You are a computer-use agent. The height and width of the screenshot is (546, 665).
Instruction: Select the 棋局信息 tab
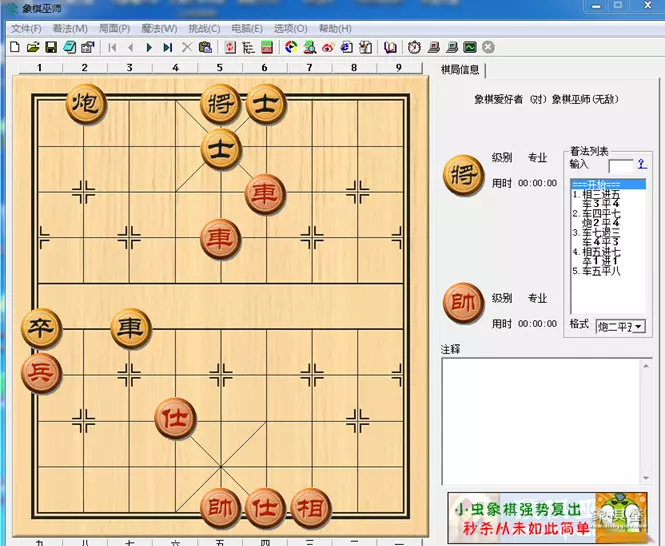click(x=461, y=69)
